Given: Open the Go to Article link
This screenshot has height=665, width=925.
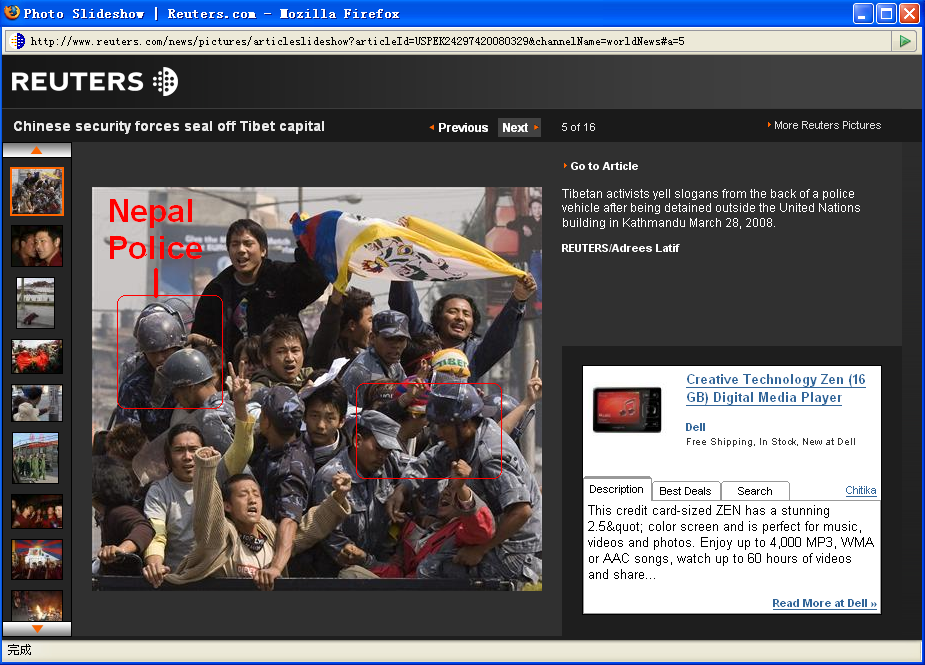Looking at the screenshot, I should (x=603, y=166).
